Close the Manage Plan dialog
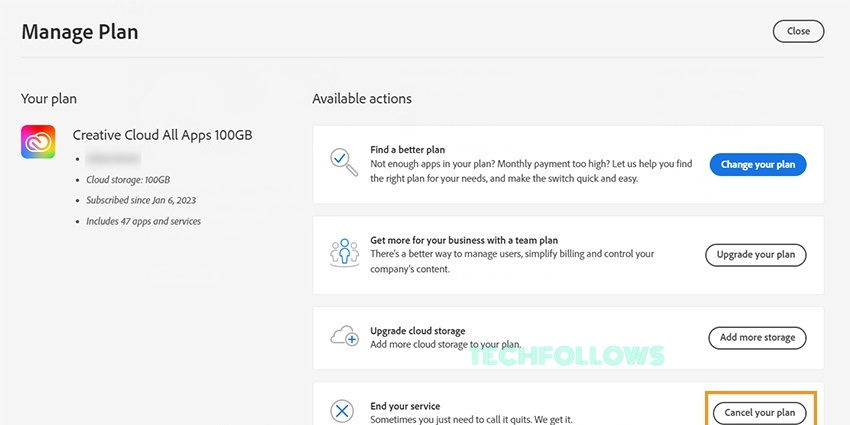The height and width of the screenshot is (425, 850). tap(798, 31)
